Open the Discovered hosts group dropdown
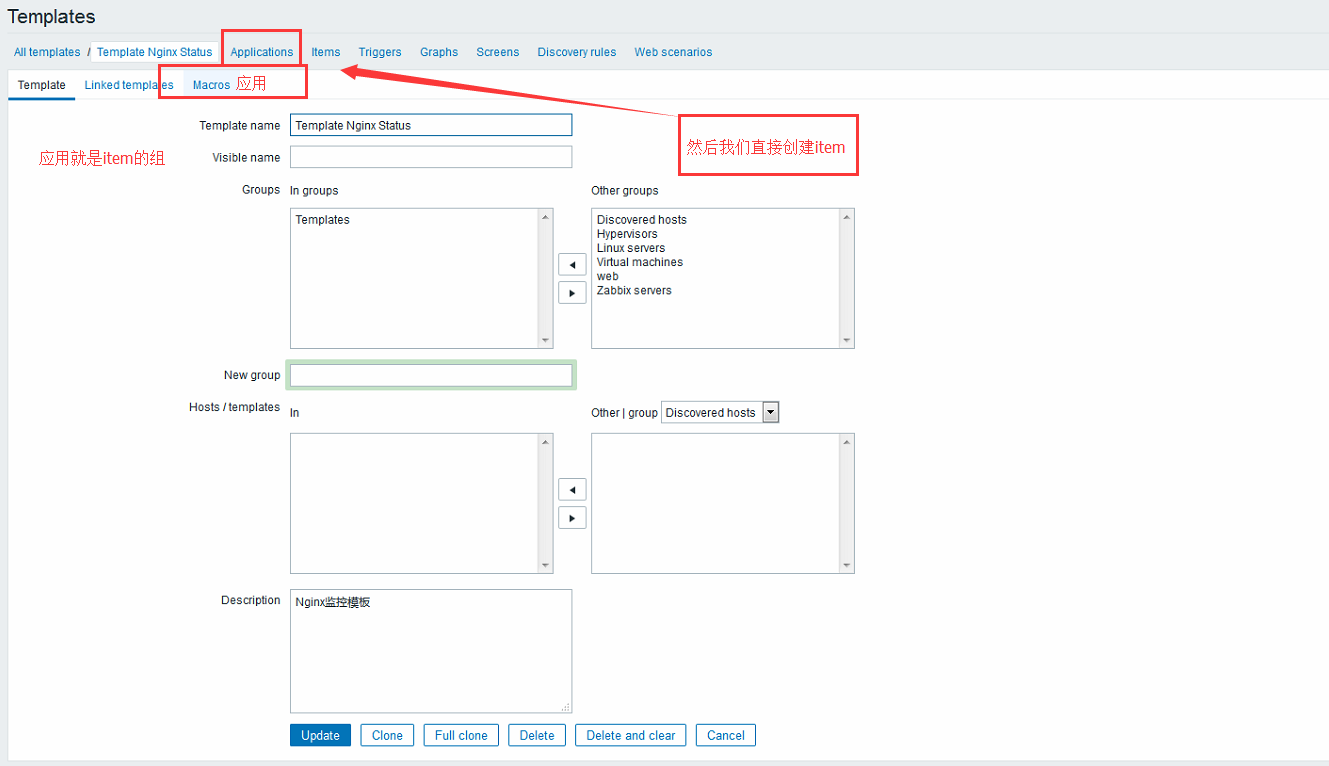1329x766 pixels. coord(720,412)
